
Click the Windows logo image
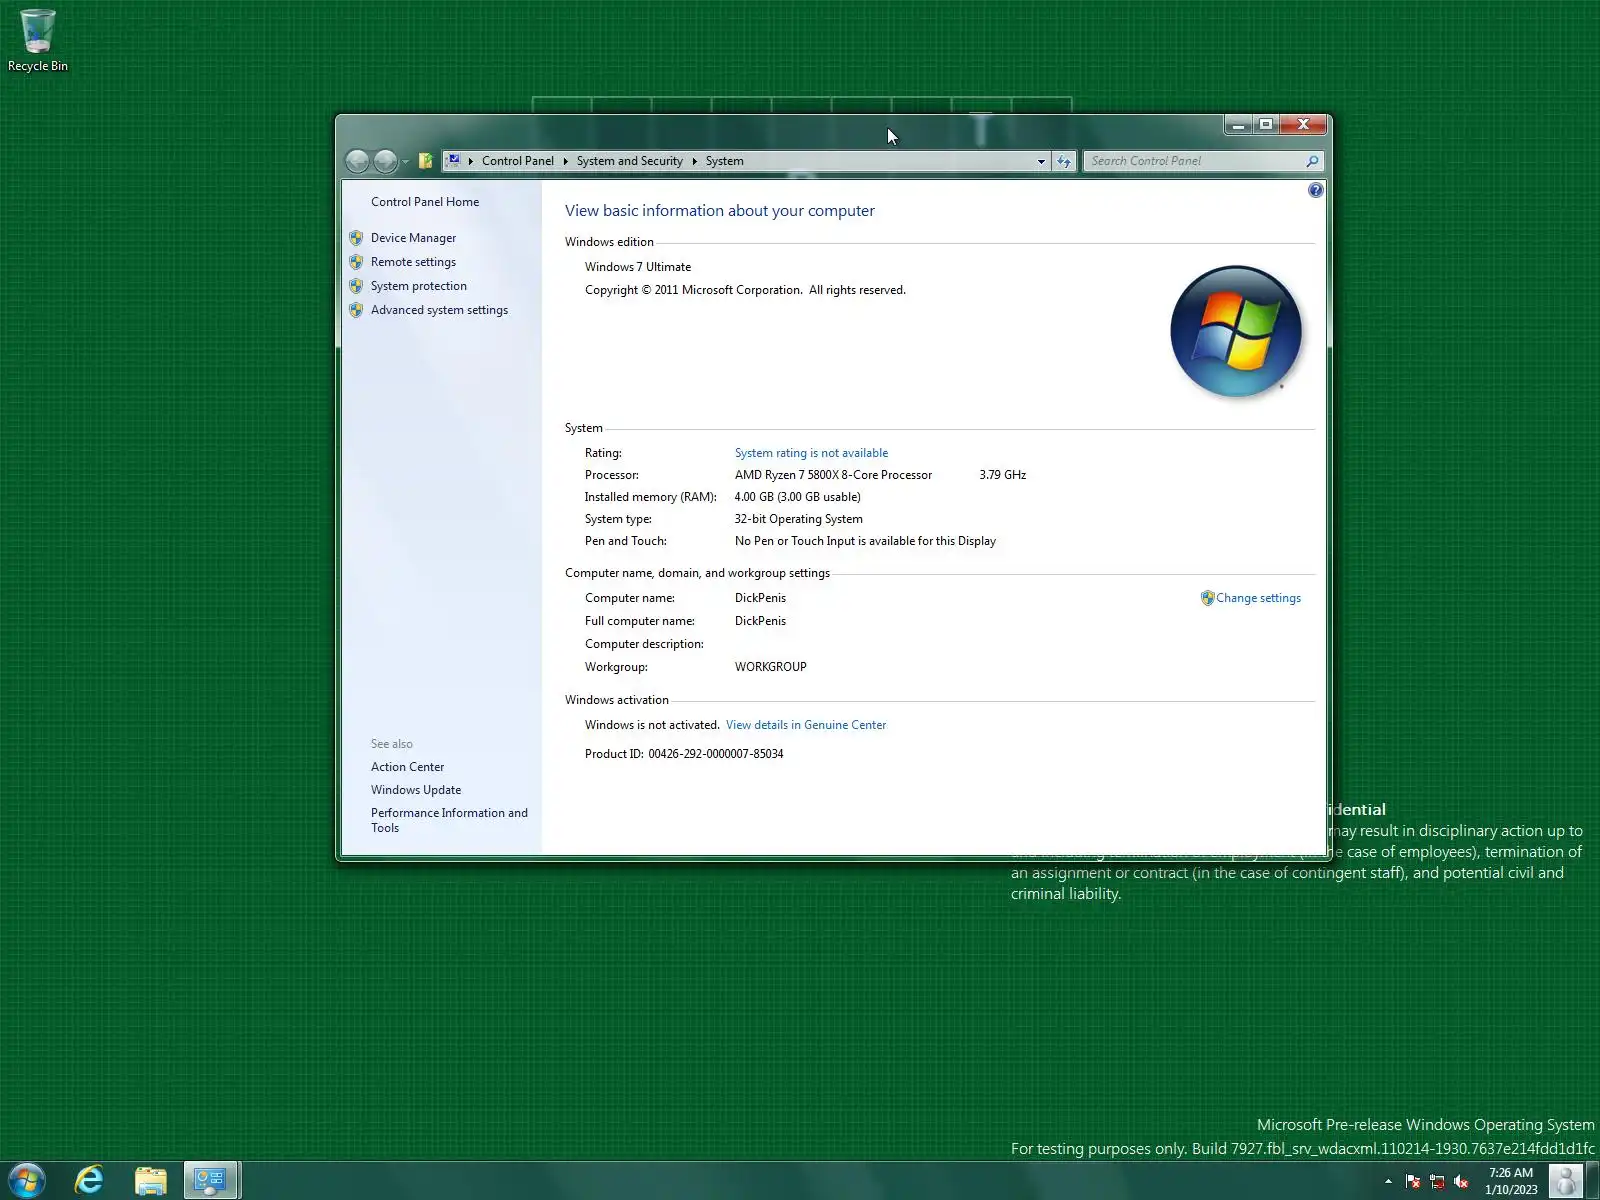(x=1236, y=331)
